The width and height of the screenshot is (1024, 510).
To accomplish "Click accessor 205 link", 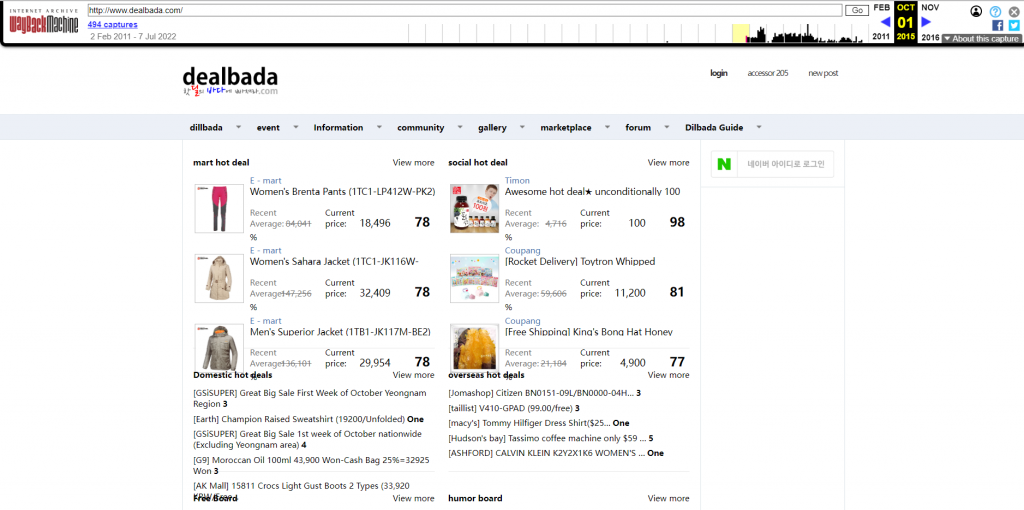I will click(768, 73).
